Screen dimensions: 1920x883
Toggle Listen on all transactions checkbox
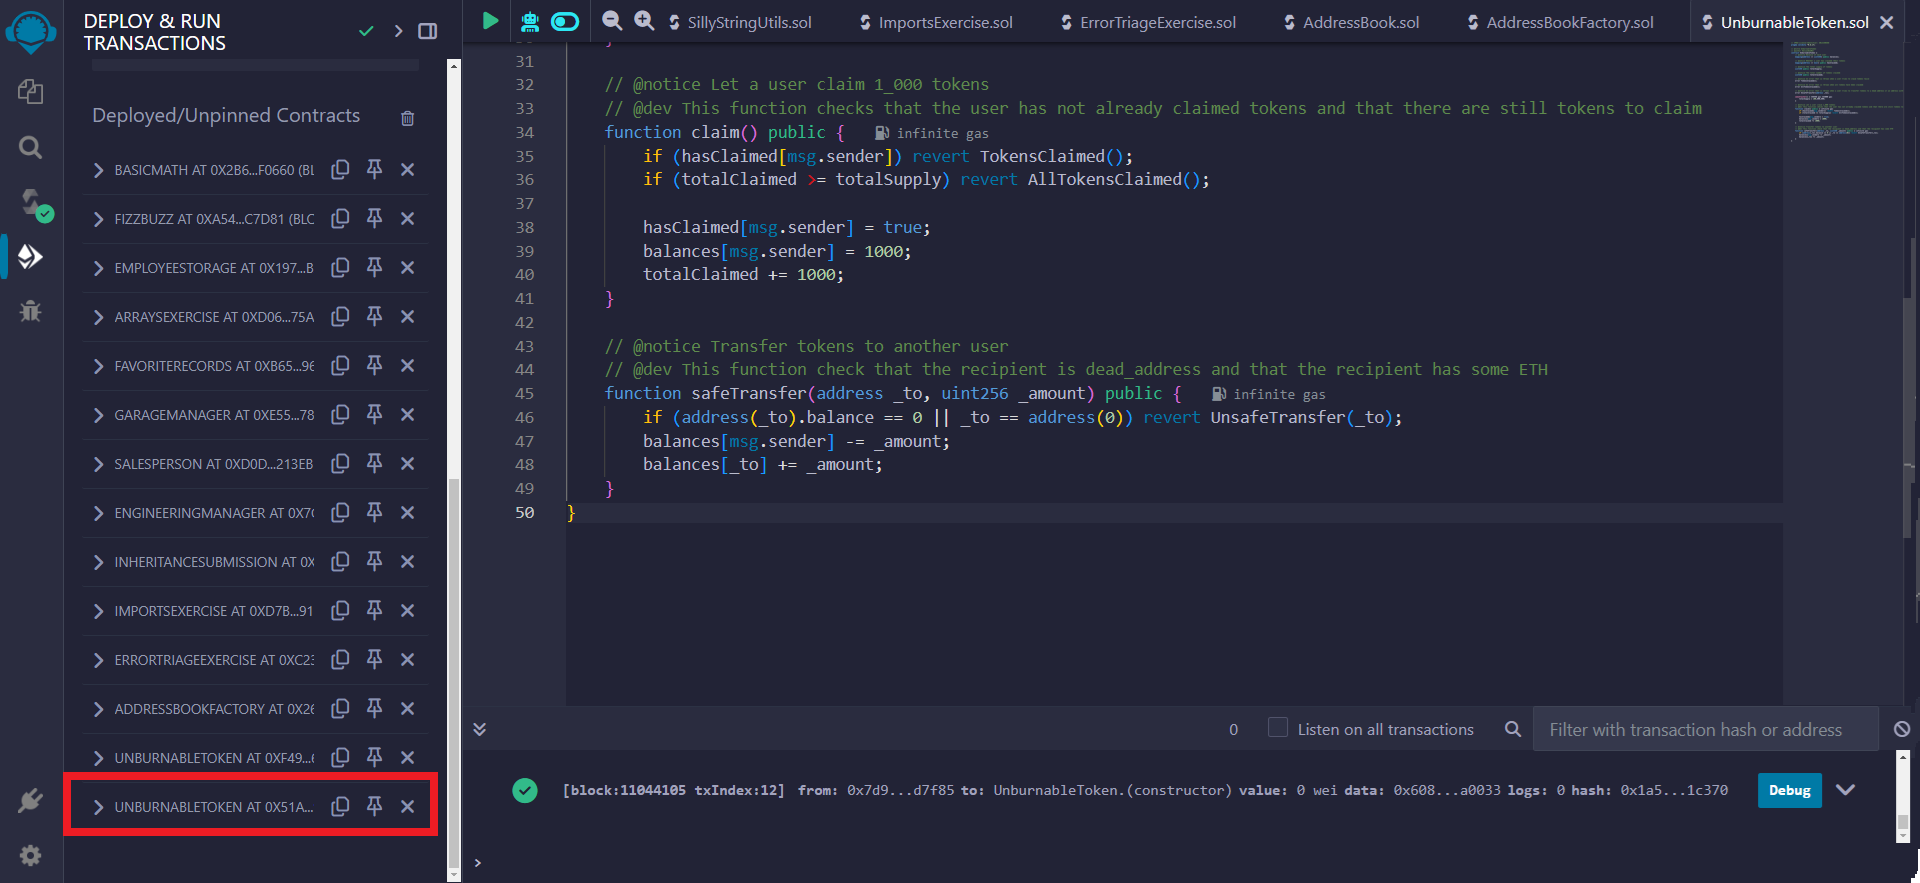click(1277, 728)
